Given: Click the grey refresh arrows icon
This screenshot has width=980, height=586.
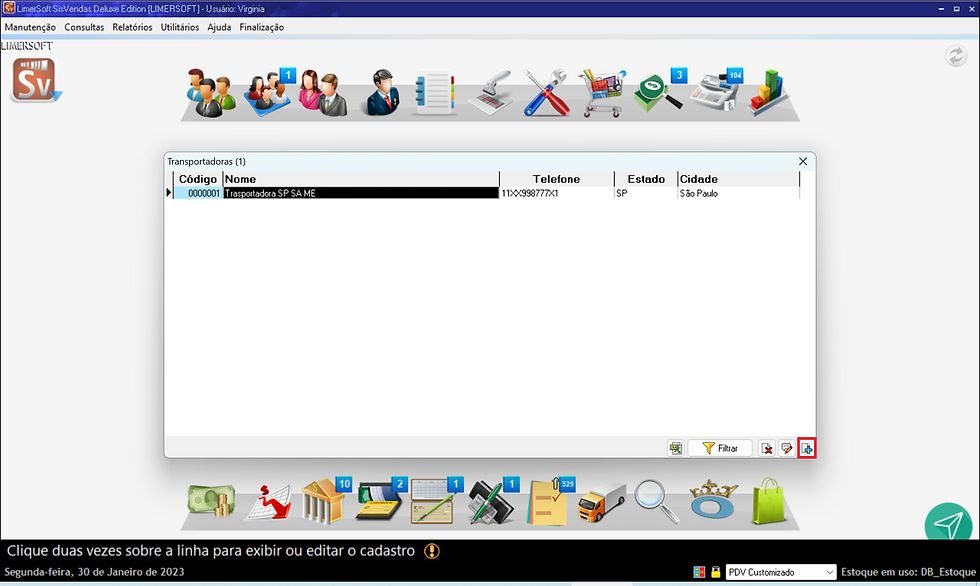Looking at the screenshot, I should tap(956, 56).
